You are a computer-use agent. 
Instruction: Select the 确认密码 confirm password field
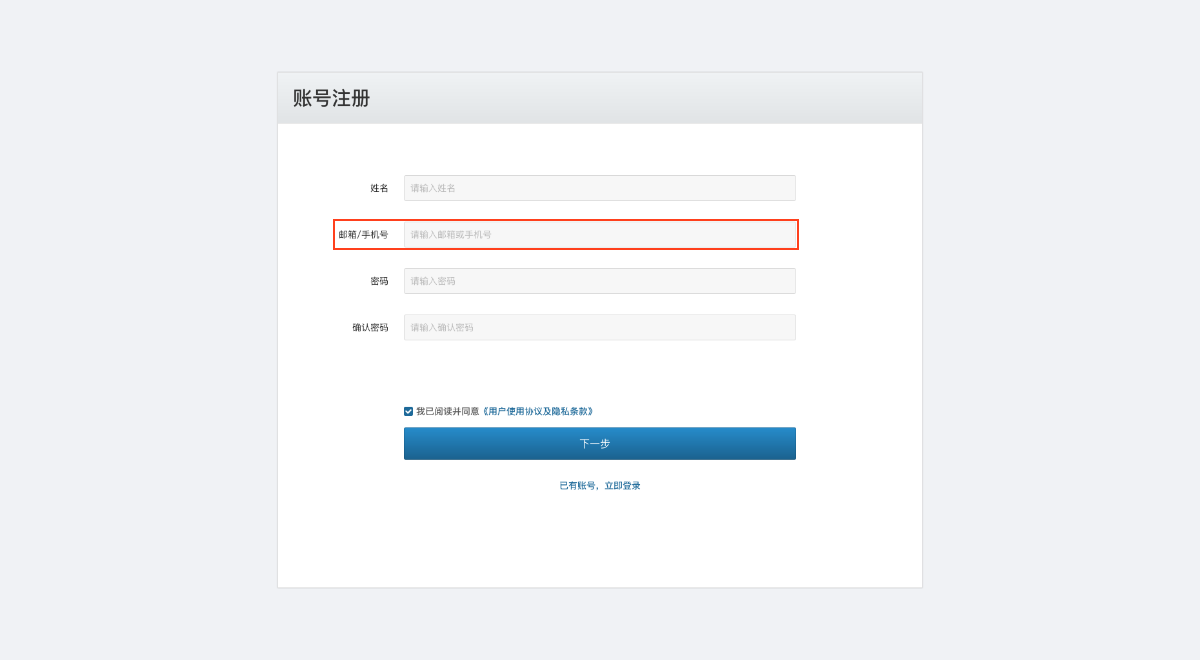click(600, 327)
